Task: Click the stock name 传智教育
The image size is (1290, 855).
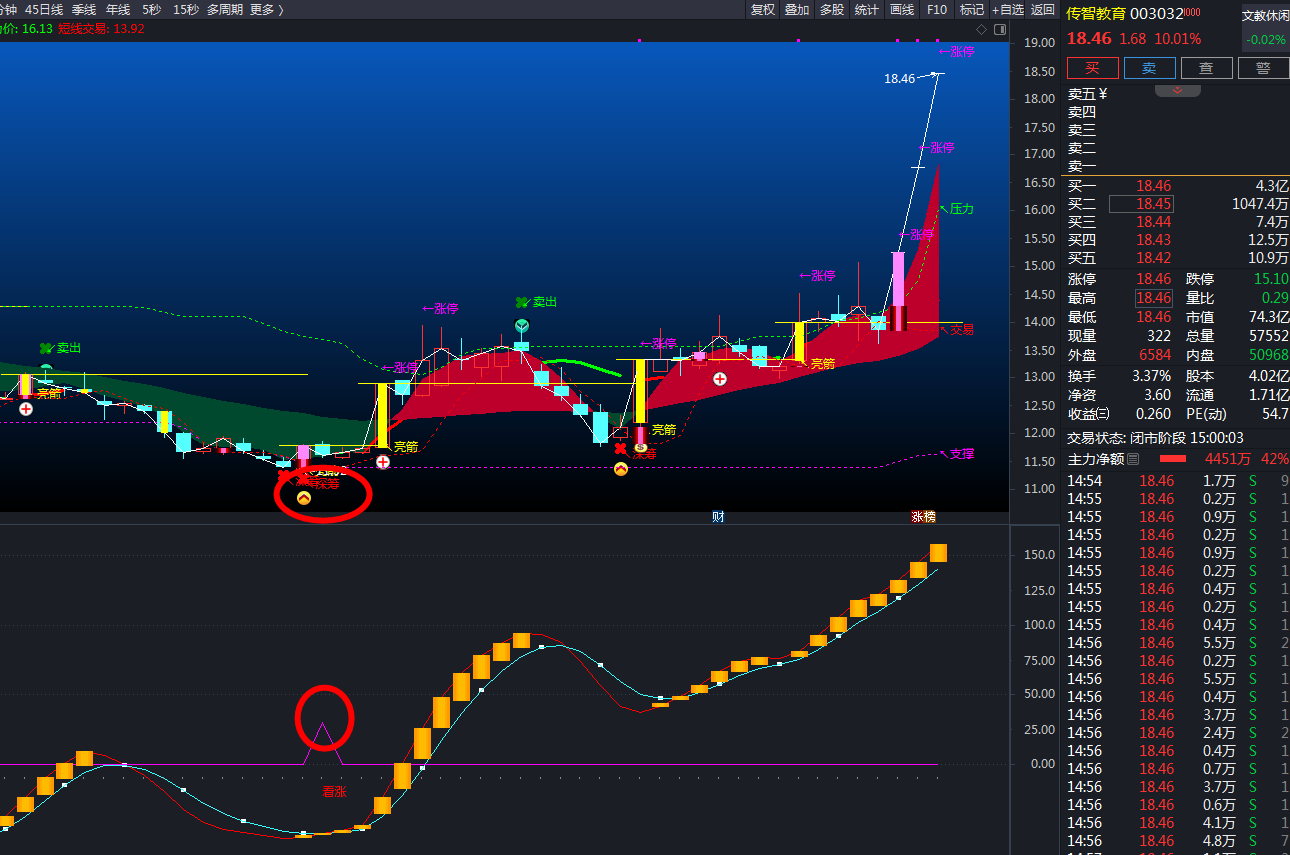Action: [1096, 13]
